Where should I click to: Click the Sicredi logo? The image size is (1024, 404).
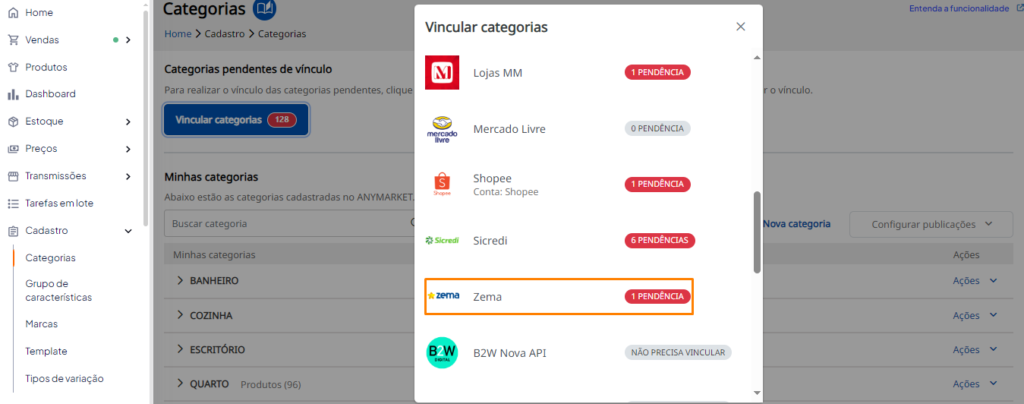[x=442, y=240]
